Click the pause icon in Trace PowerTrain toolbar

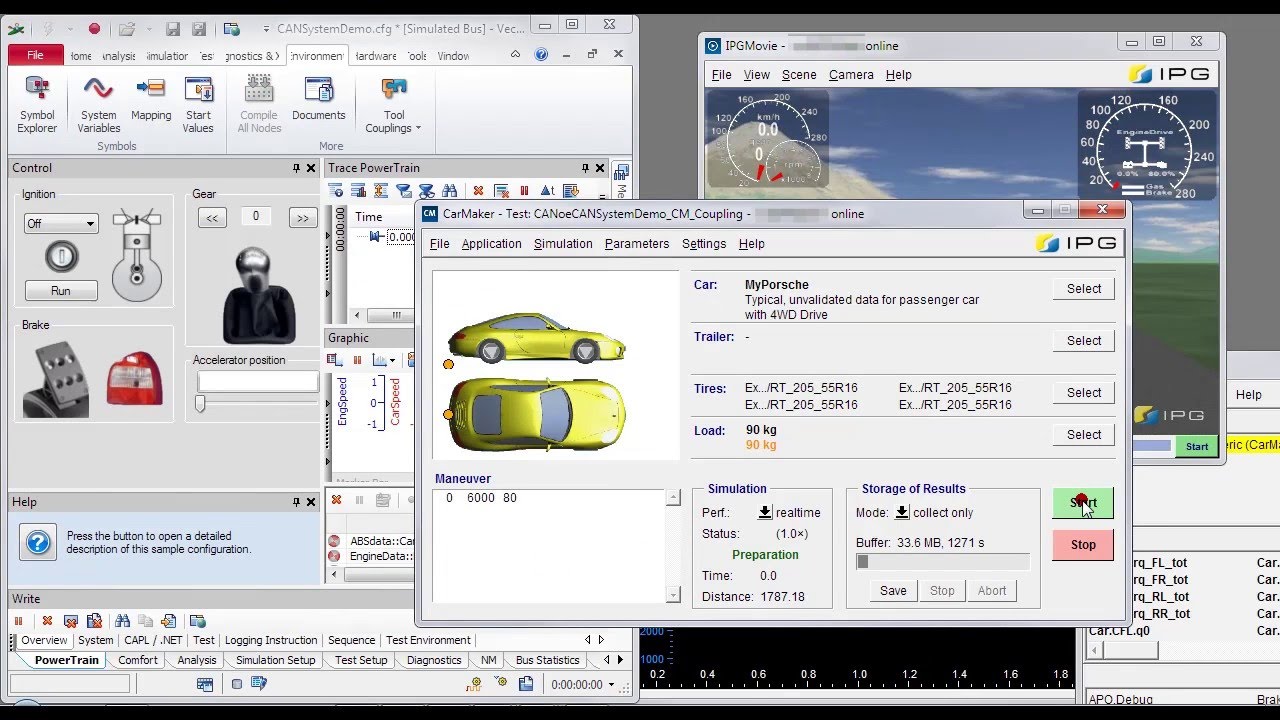coord(524,190)
